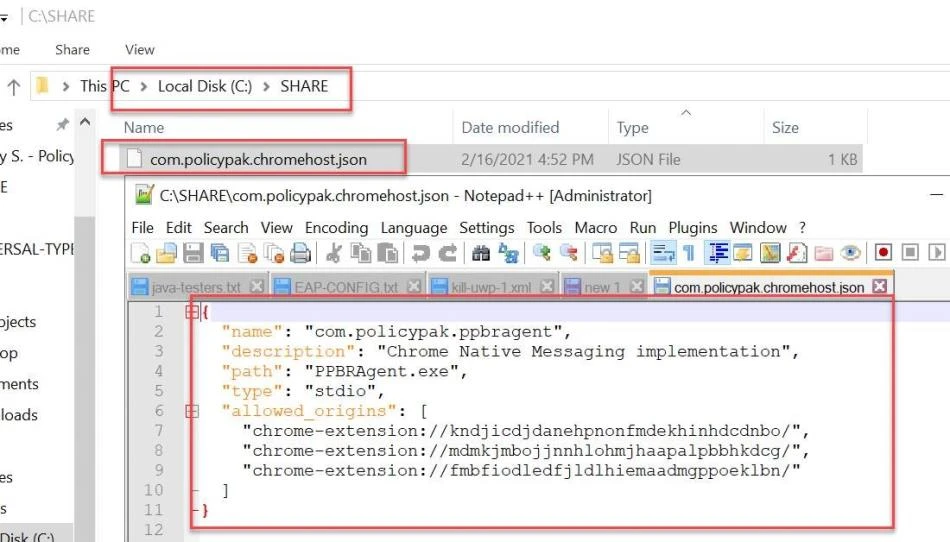Open the Plugins menu

(x=693, y=227)
